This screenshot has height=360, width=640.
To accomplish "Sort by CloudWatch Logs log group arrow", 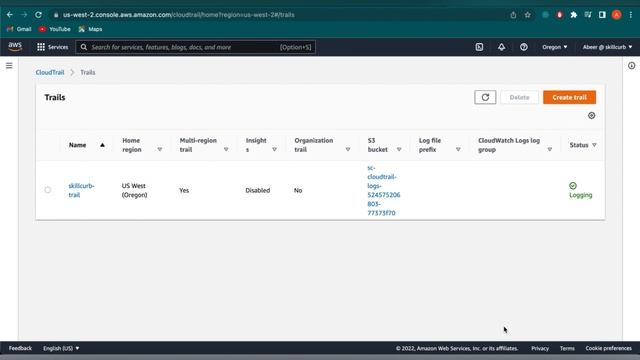I will (549, 149).
